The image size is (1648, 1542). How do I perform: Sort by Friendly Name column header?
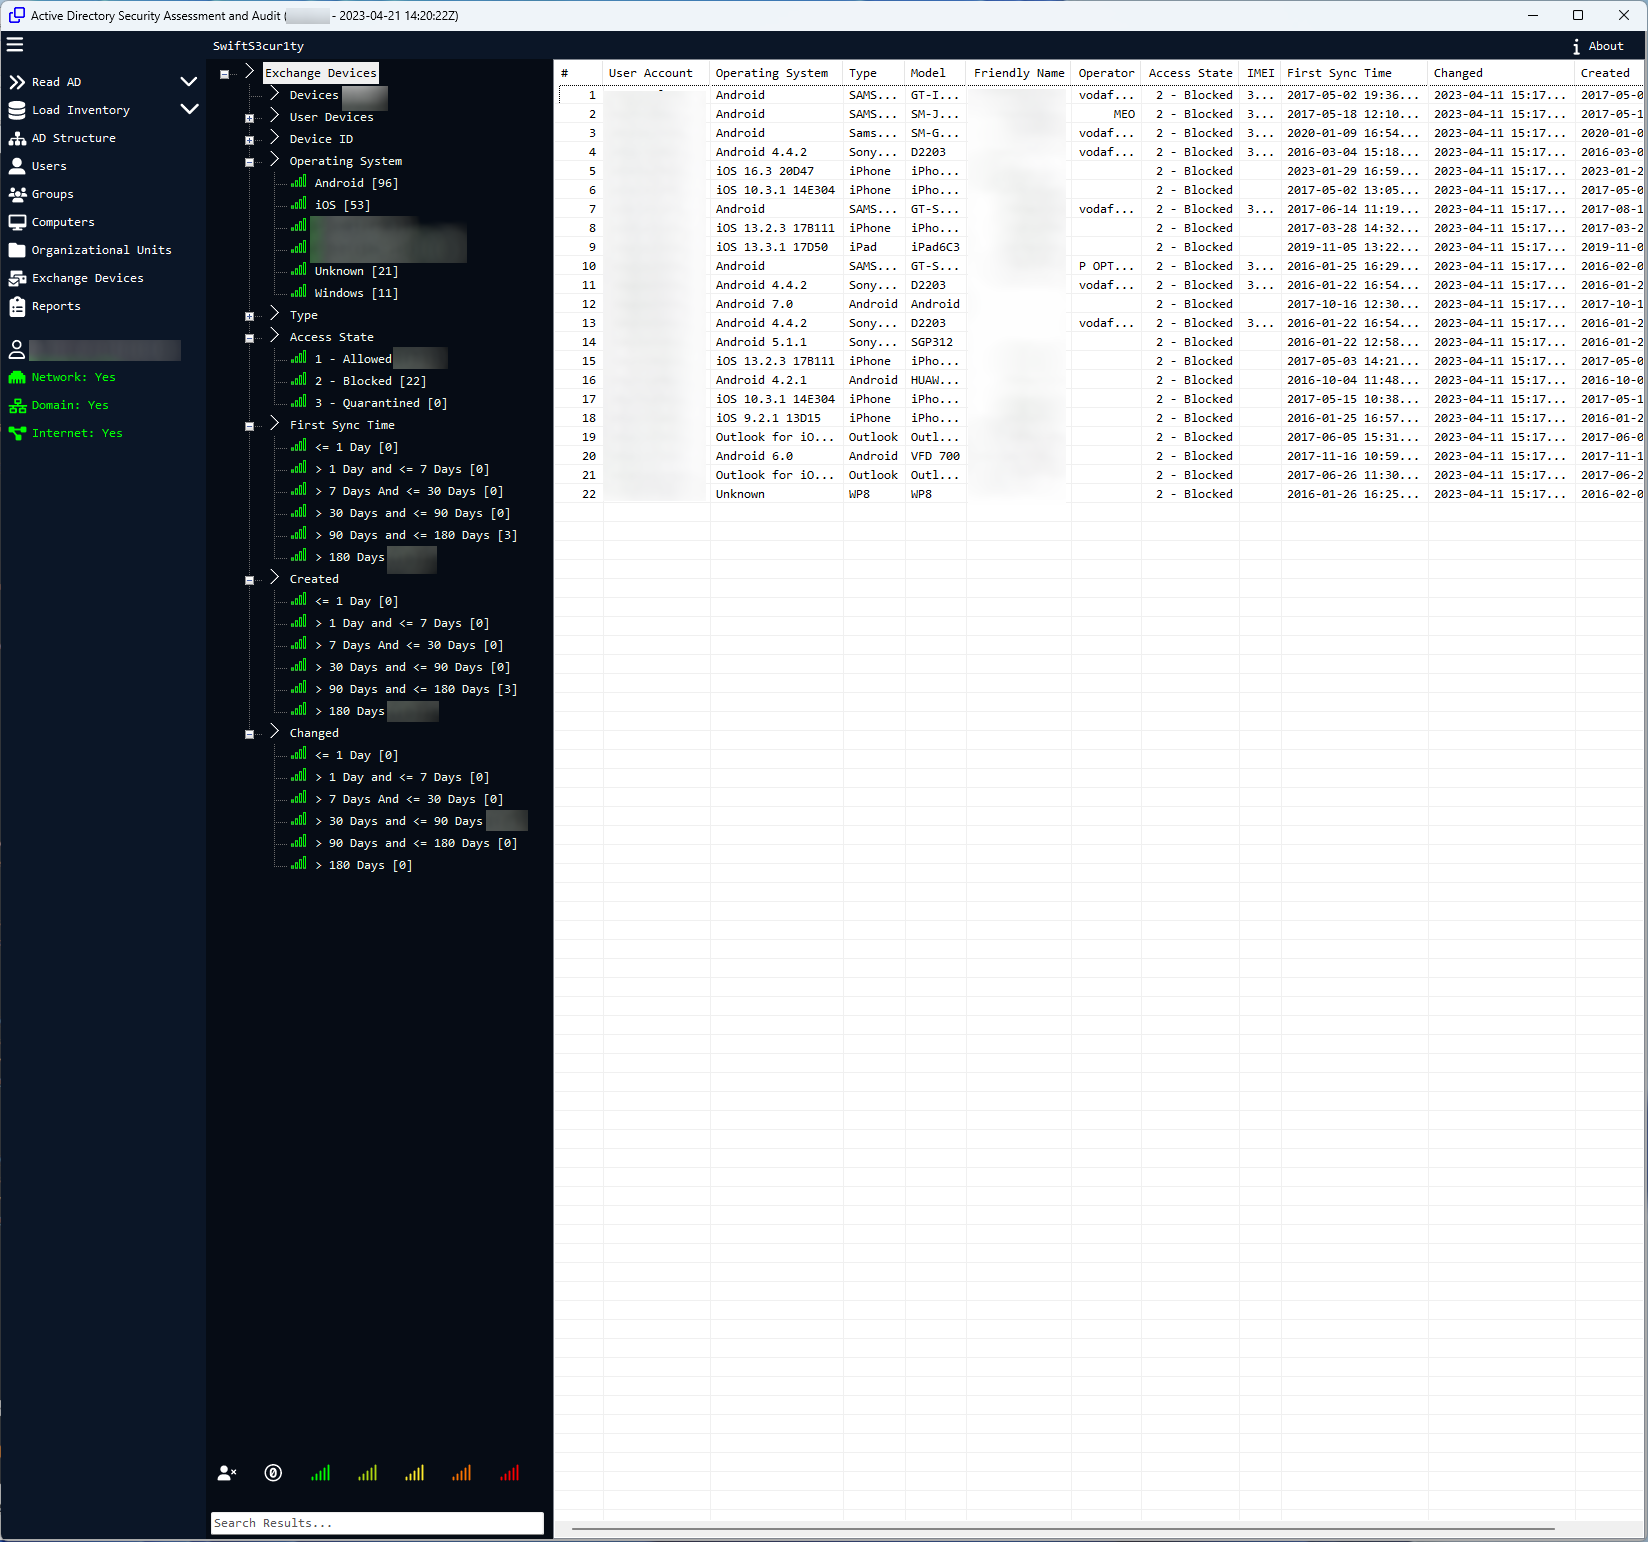(1019, 73)
